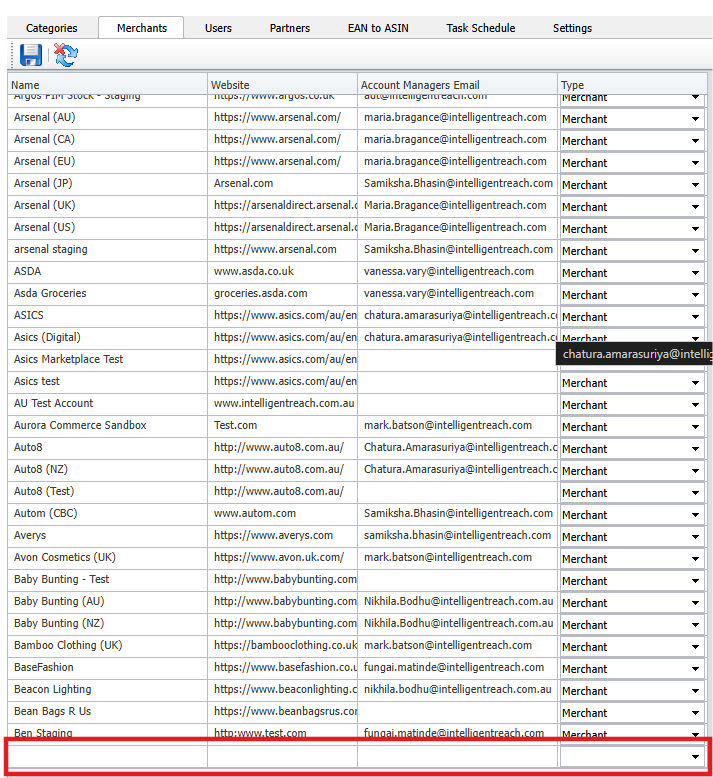Image resolution: width=713 pixels, height=778 pixels.
Task: Open Type dropdown for Averys row
Action: [695, 537]
